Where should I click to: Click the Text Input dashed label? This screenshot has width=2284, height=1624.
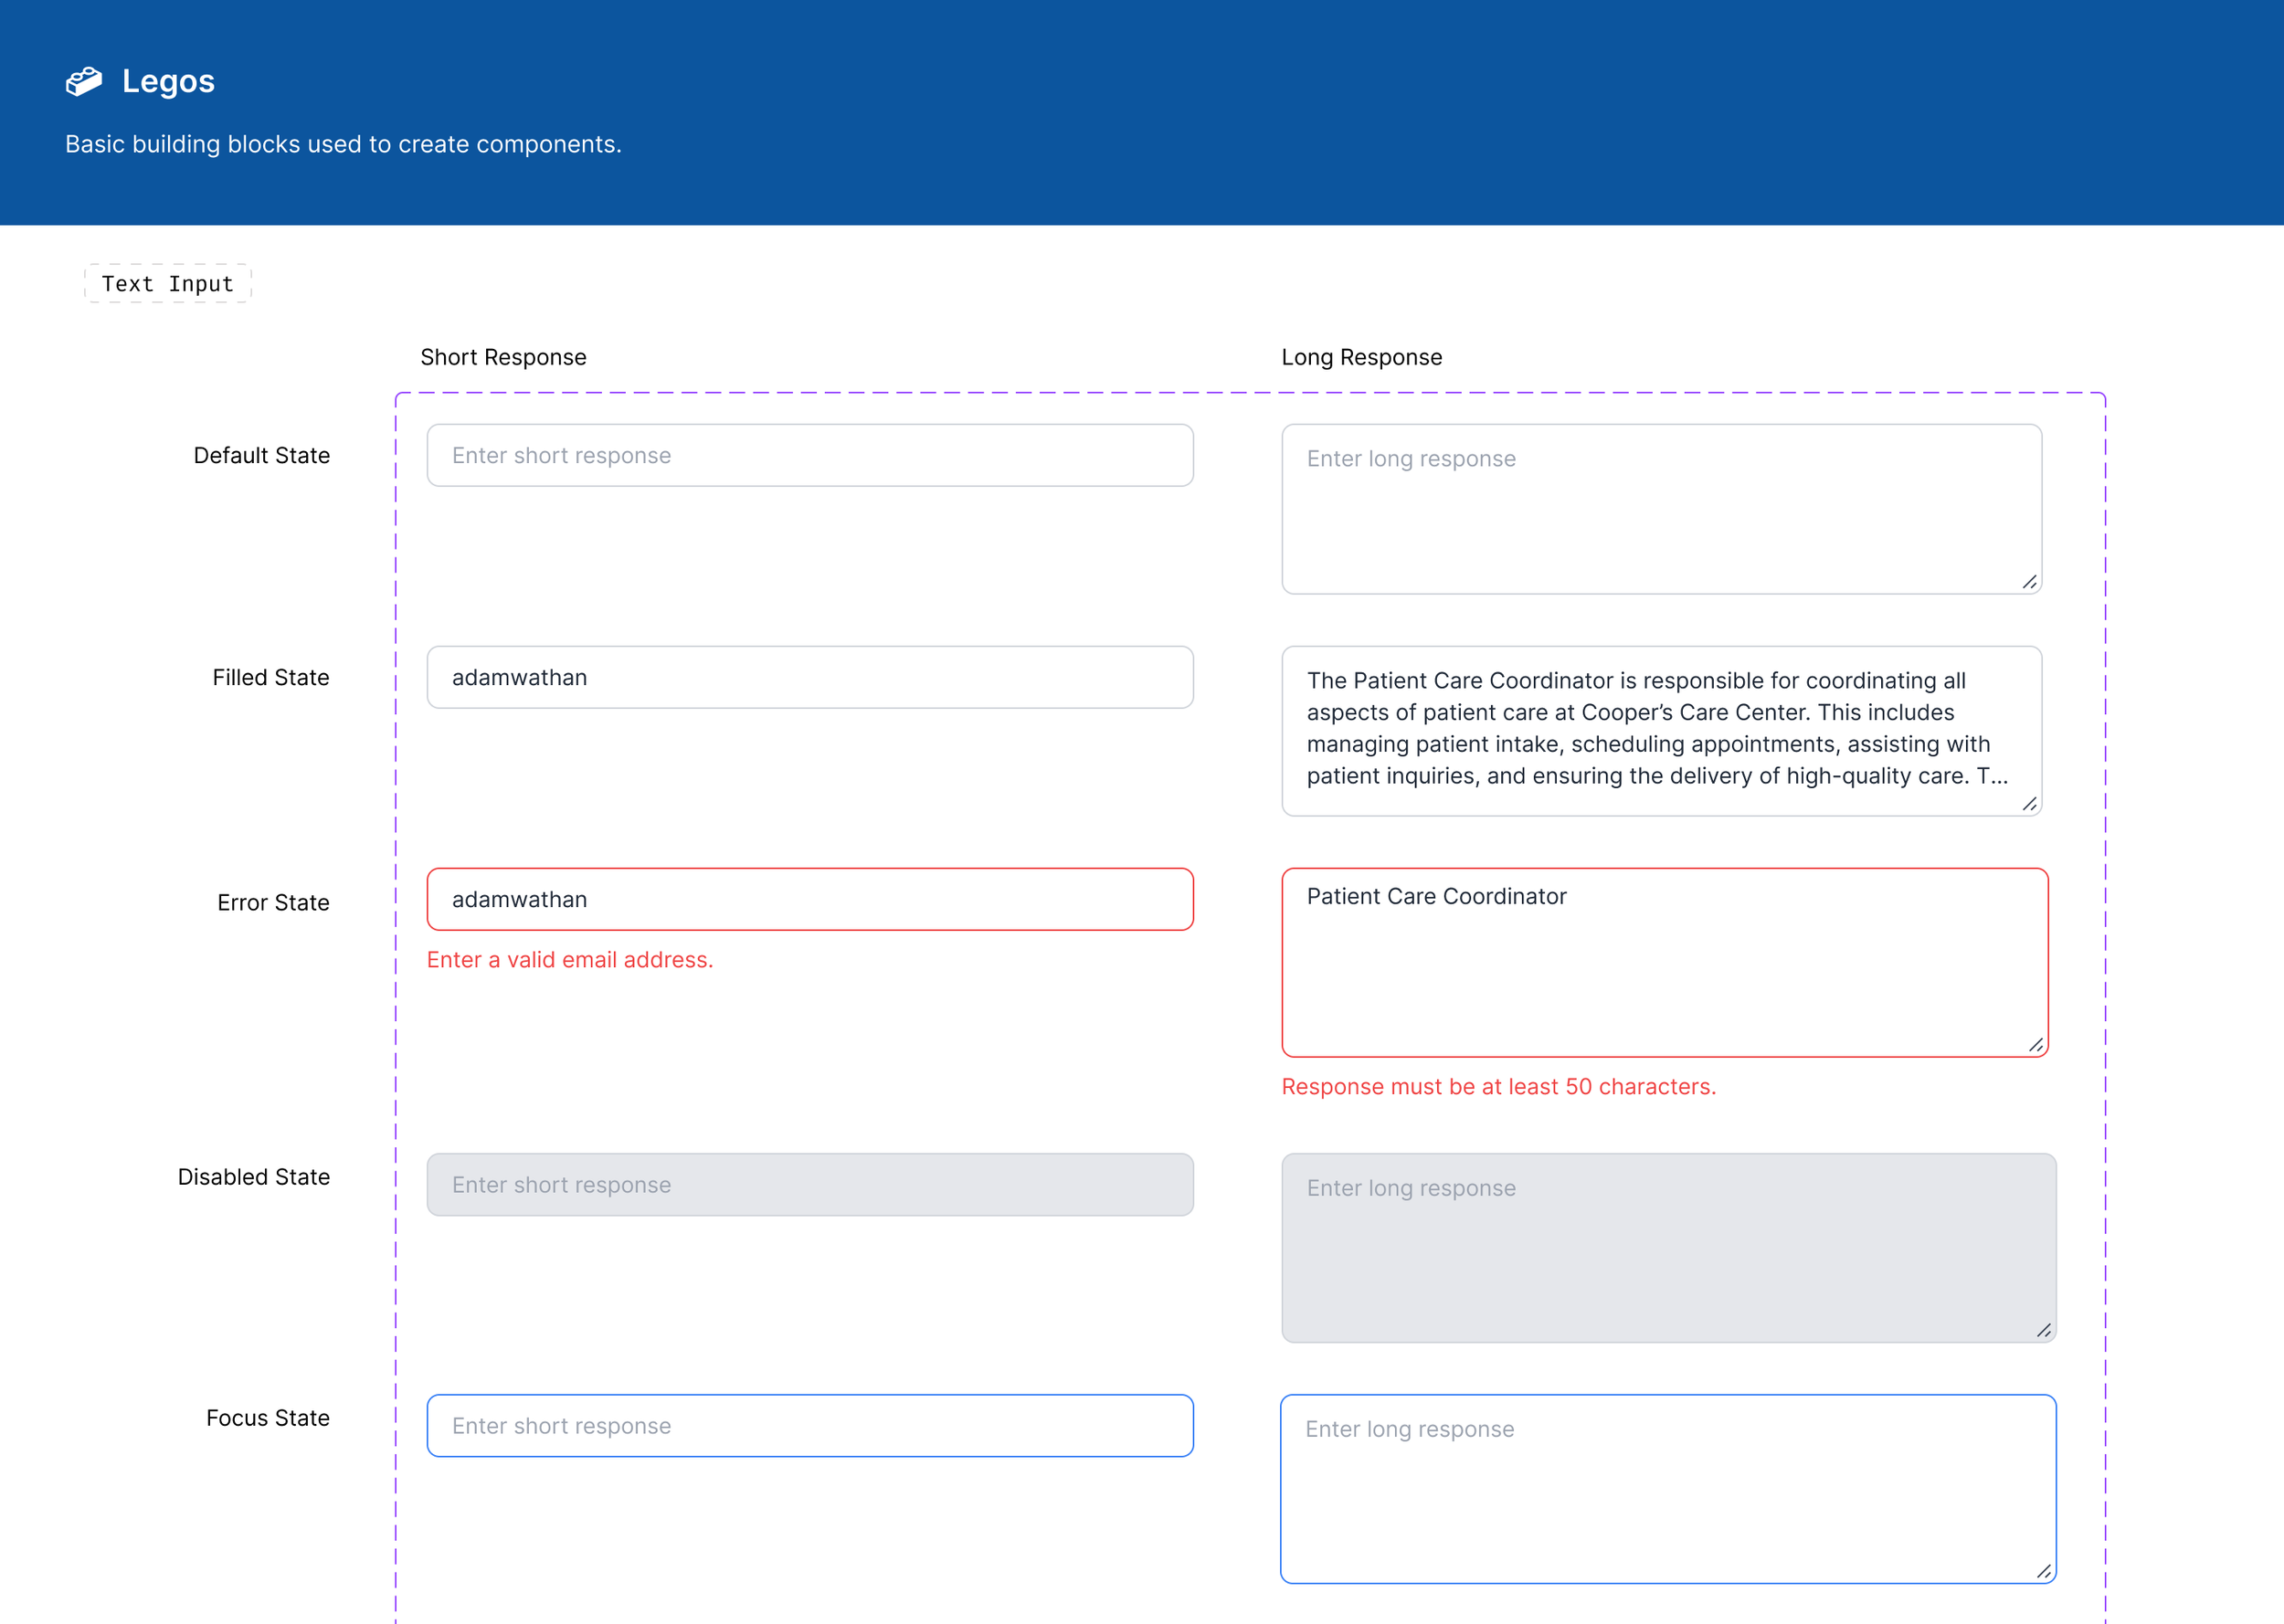[x=168, y=283]
